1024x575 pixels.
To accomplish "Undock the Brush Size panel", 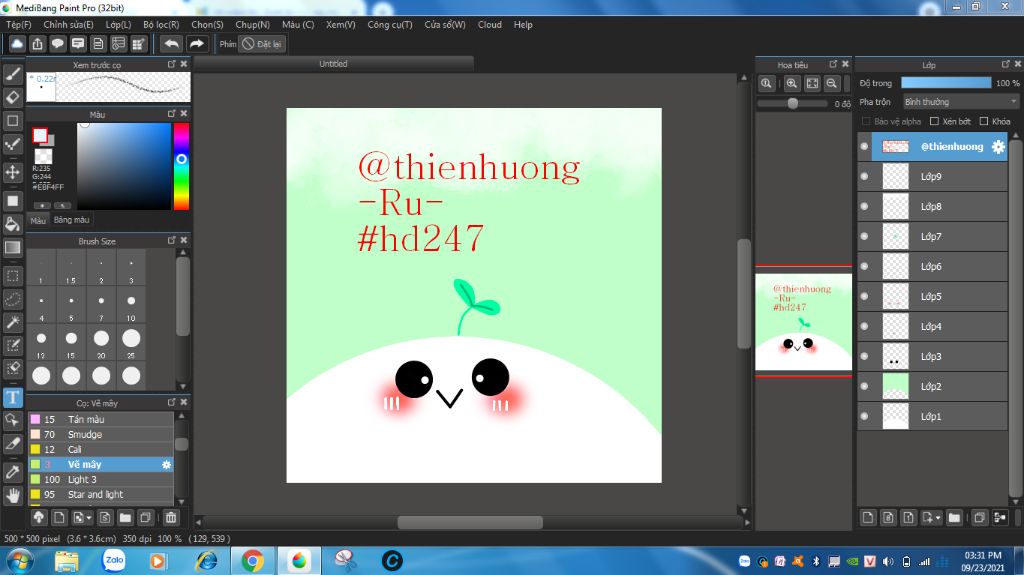I will click(171, 240).
